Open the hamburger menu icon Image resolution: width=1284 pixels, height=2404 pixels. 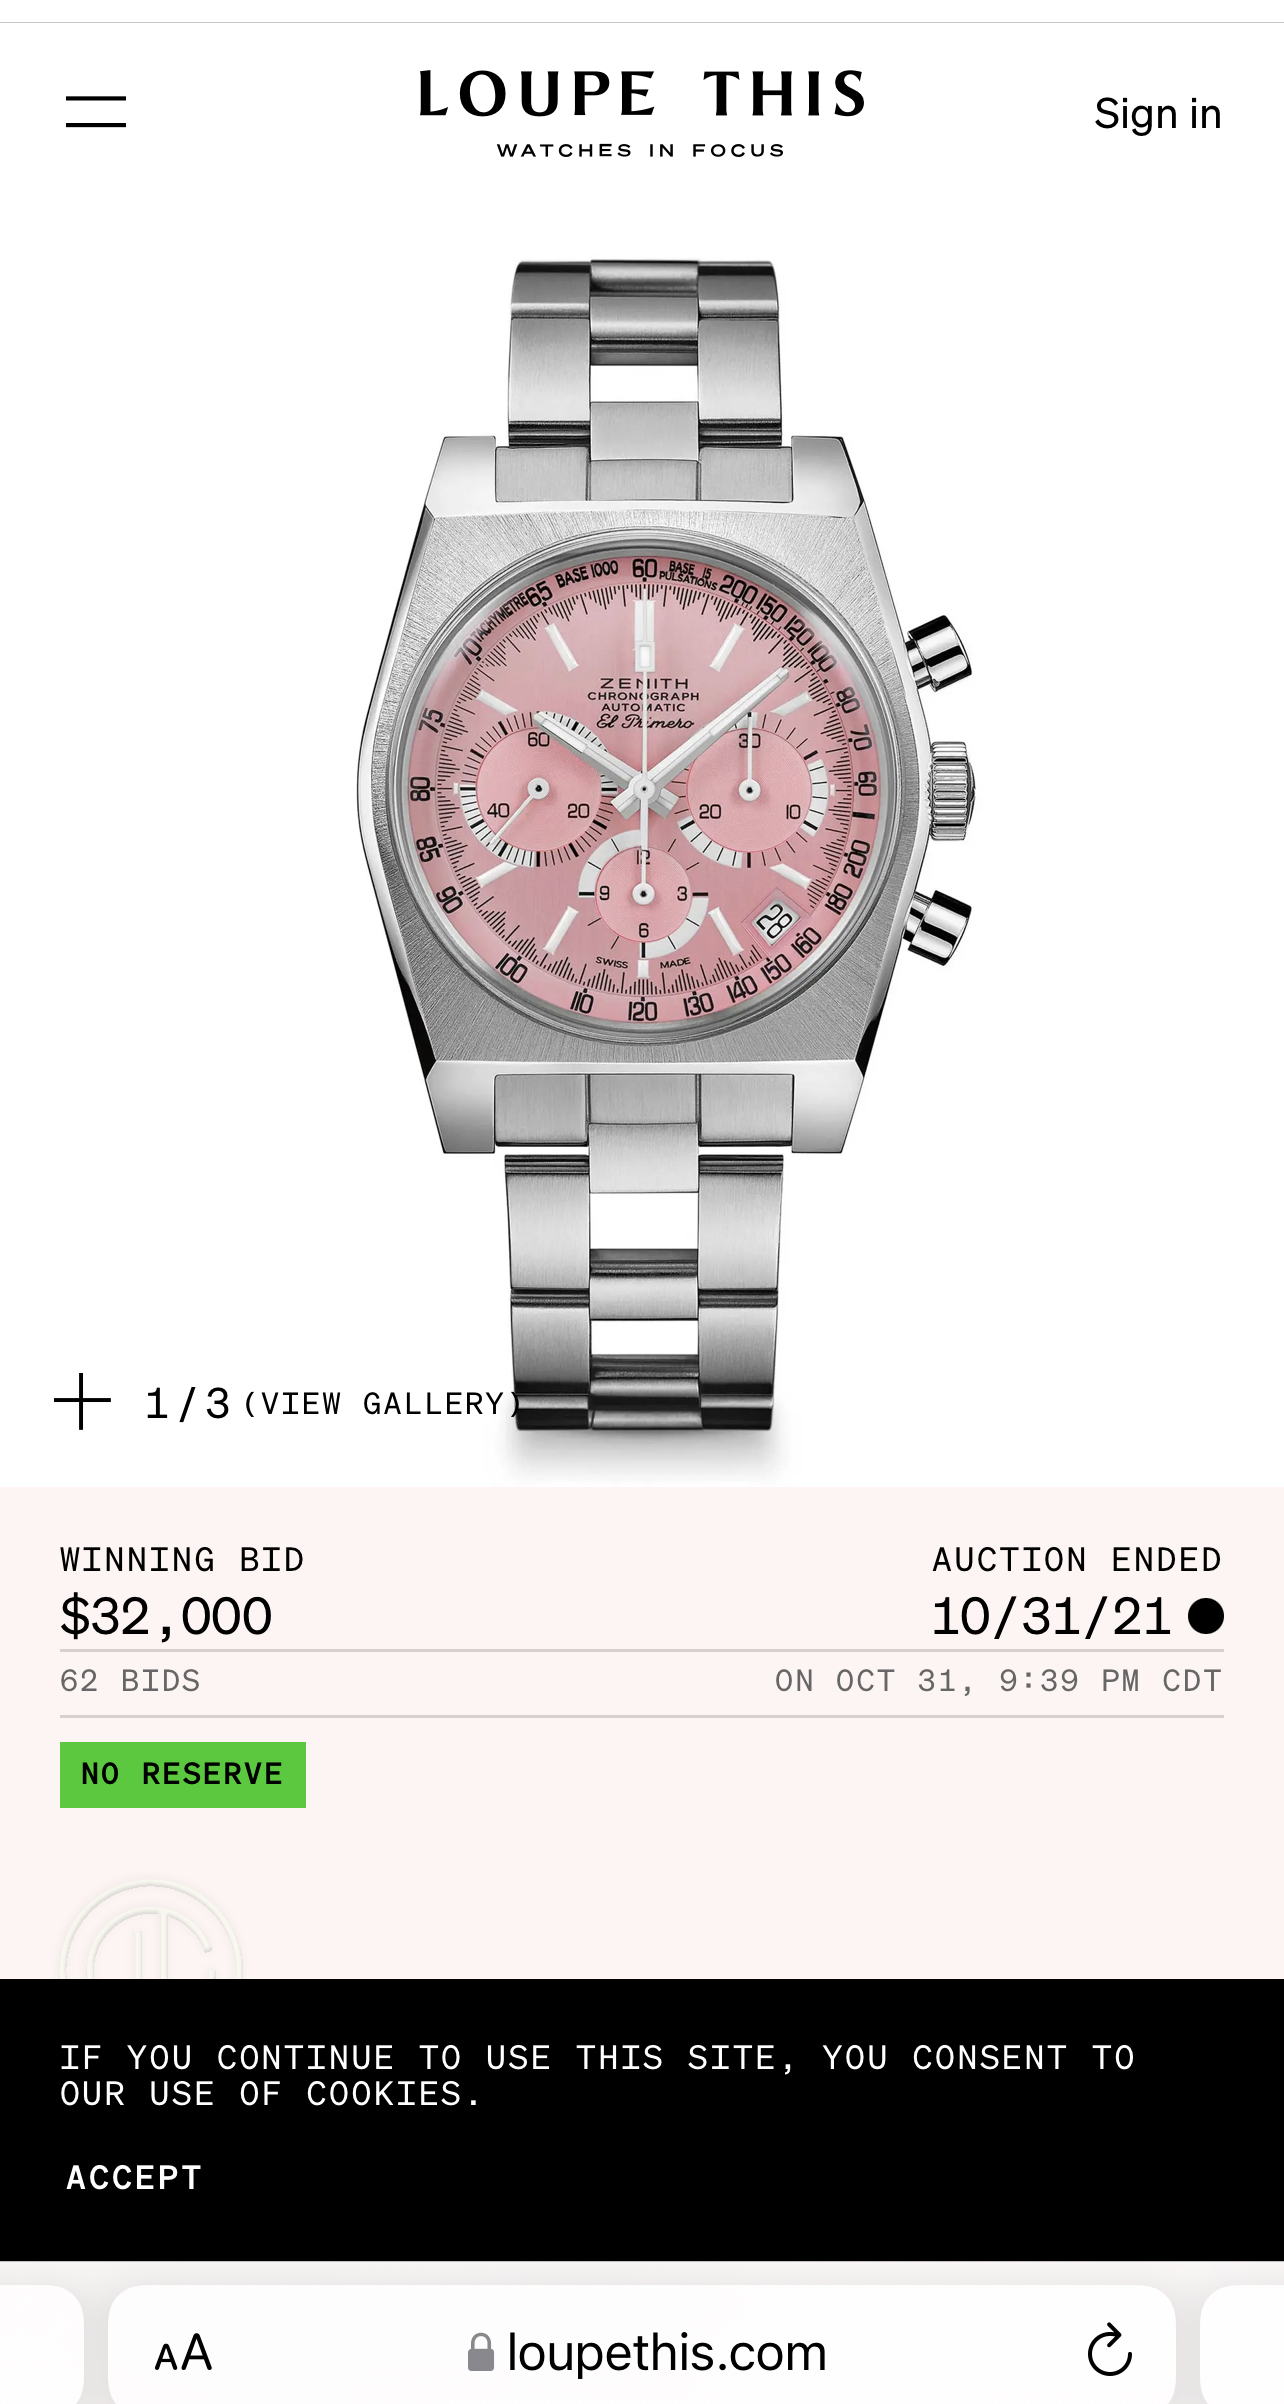[x=96, y=112]
